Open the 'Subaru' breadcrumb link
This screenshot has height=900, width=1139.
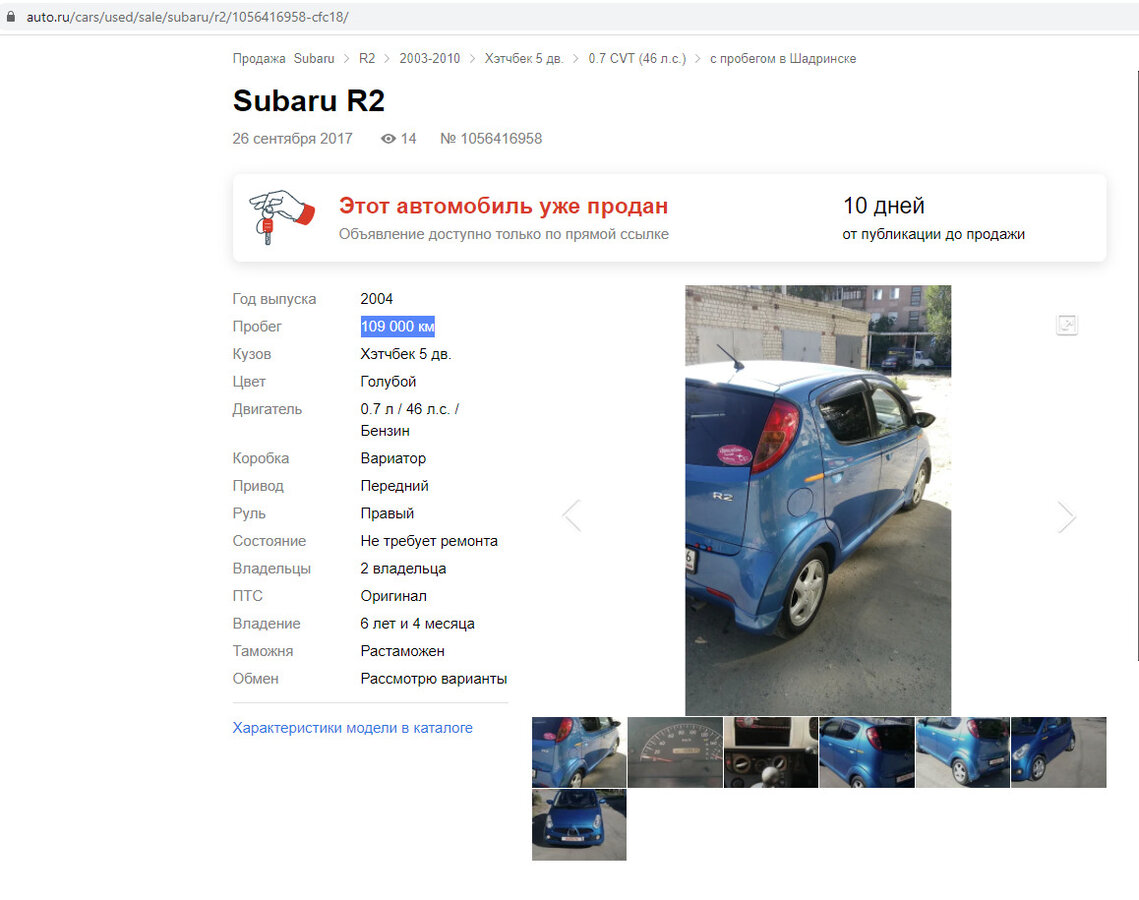pyautogui.click(x=314, y=59)
